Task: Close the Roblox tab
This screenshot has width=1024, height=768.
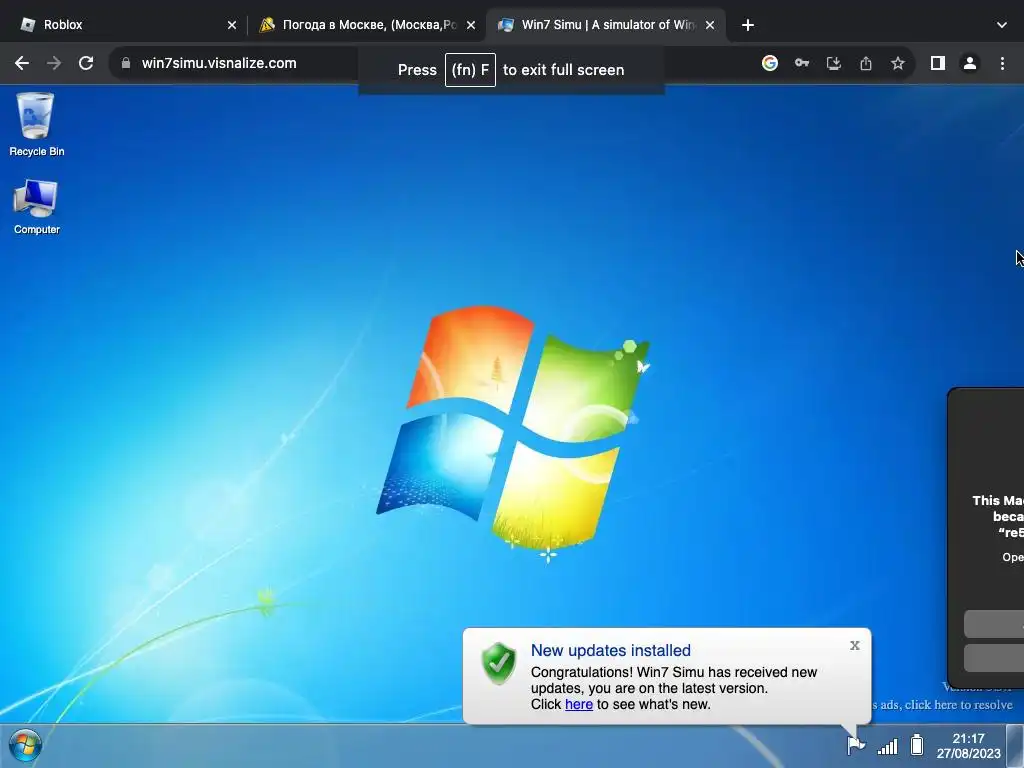Action: coord(232,25)
